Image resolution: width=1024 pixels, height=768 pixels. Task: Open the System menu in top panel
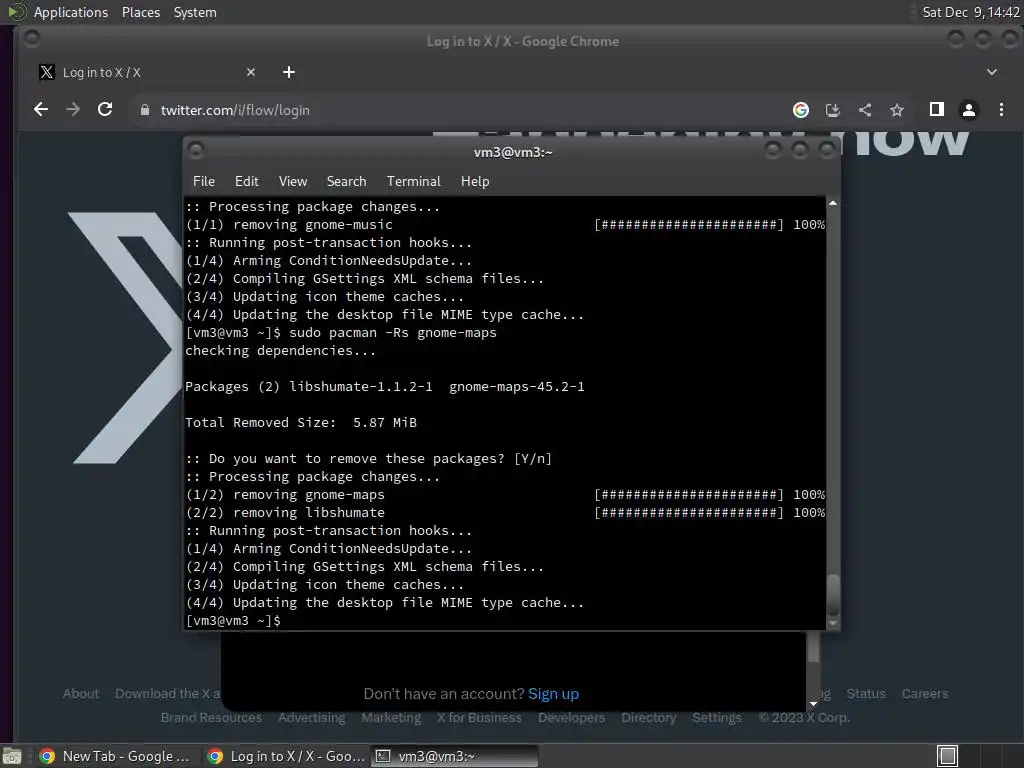click(195, 12)
